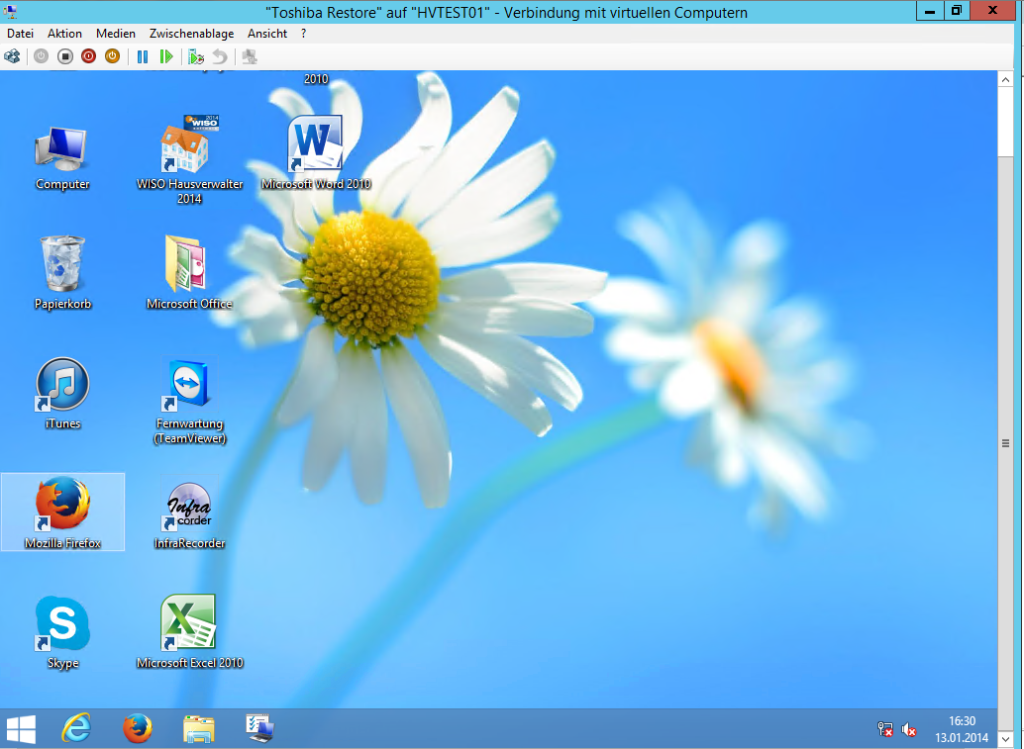Click the scroll down arrow on the vertical scrollbar
This screenshot has width=1024, height=749.
tap(1005, 741)
